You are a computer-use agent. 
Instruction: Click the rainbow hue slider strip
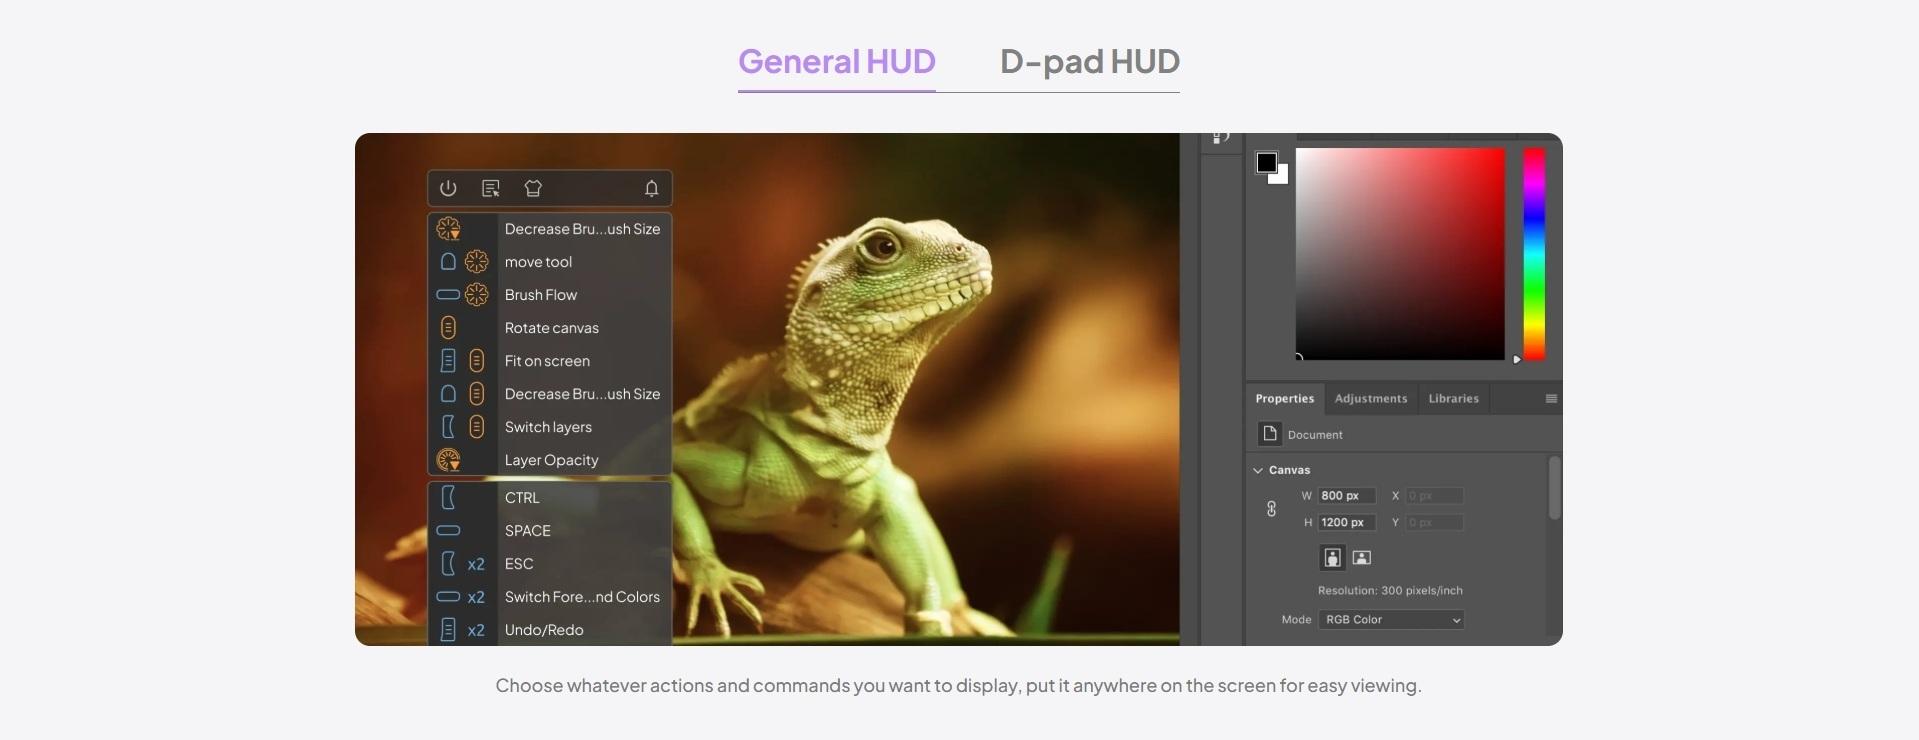1534,254
